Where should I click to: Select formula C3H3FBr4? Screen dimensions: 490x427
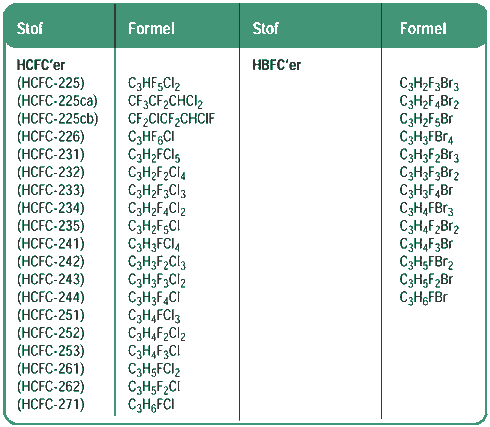426,137
